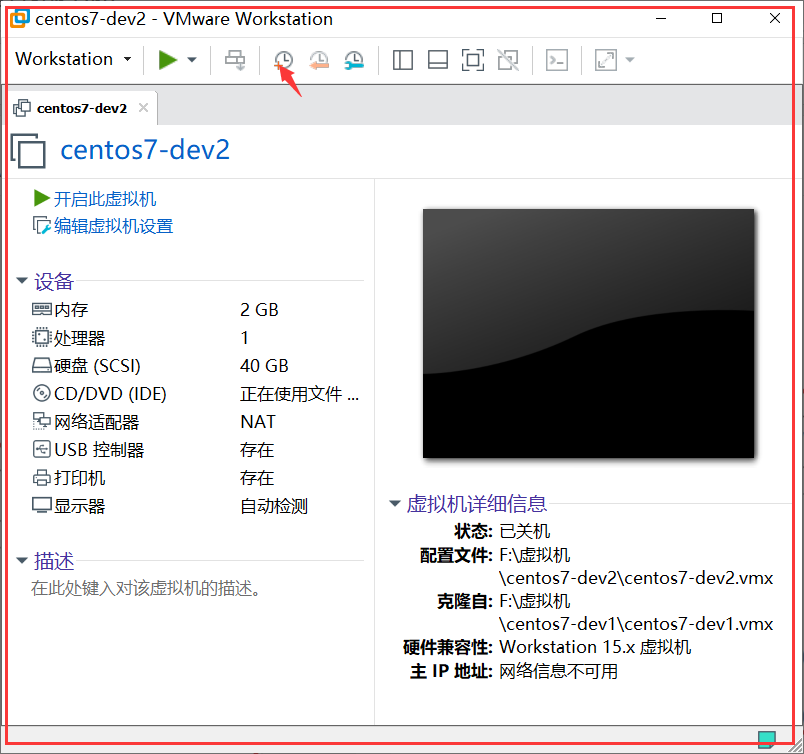Collapse the 设备 section
804x754 pixels.
click(22, 281)
